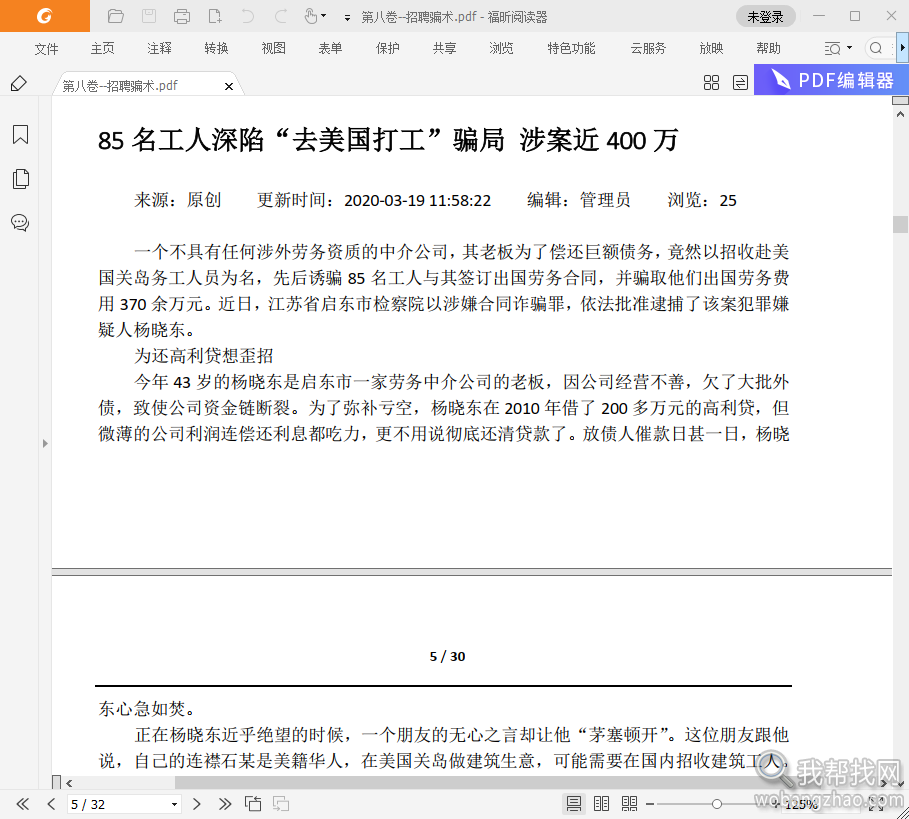
Task: Select the 第八卷--招聘骗术.pdf document tab
Action: click(121, 86)
